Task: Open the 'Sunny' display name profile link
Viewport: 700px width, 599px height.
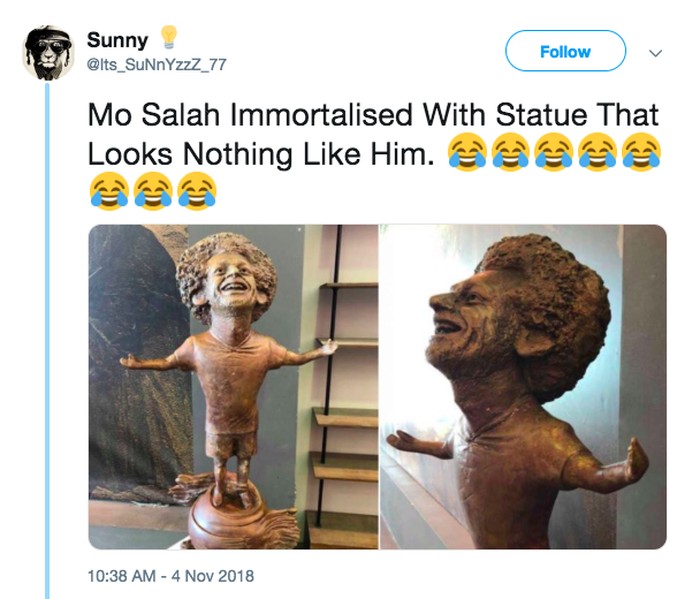Action: pos(117,40)
